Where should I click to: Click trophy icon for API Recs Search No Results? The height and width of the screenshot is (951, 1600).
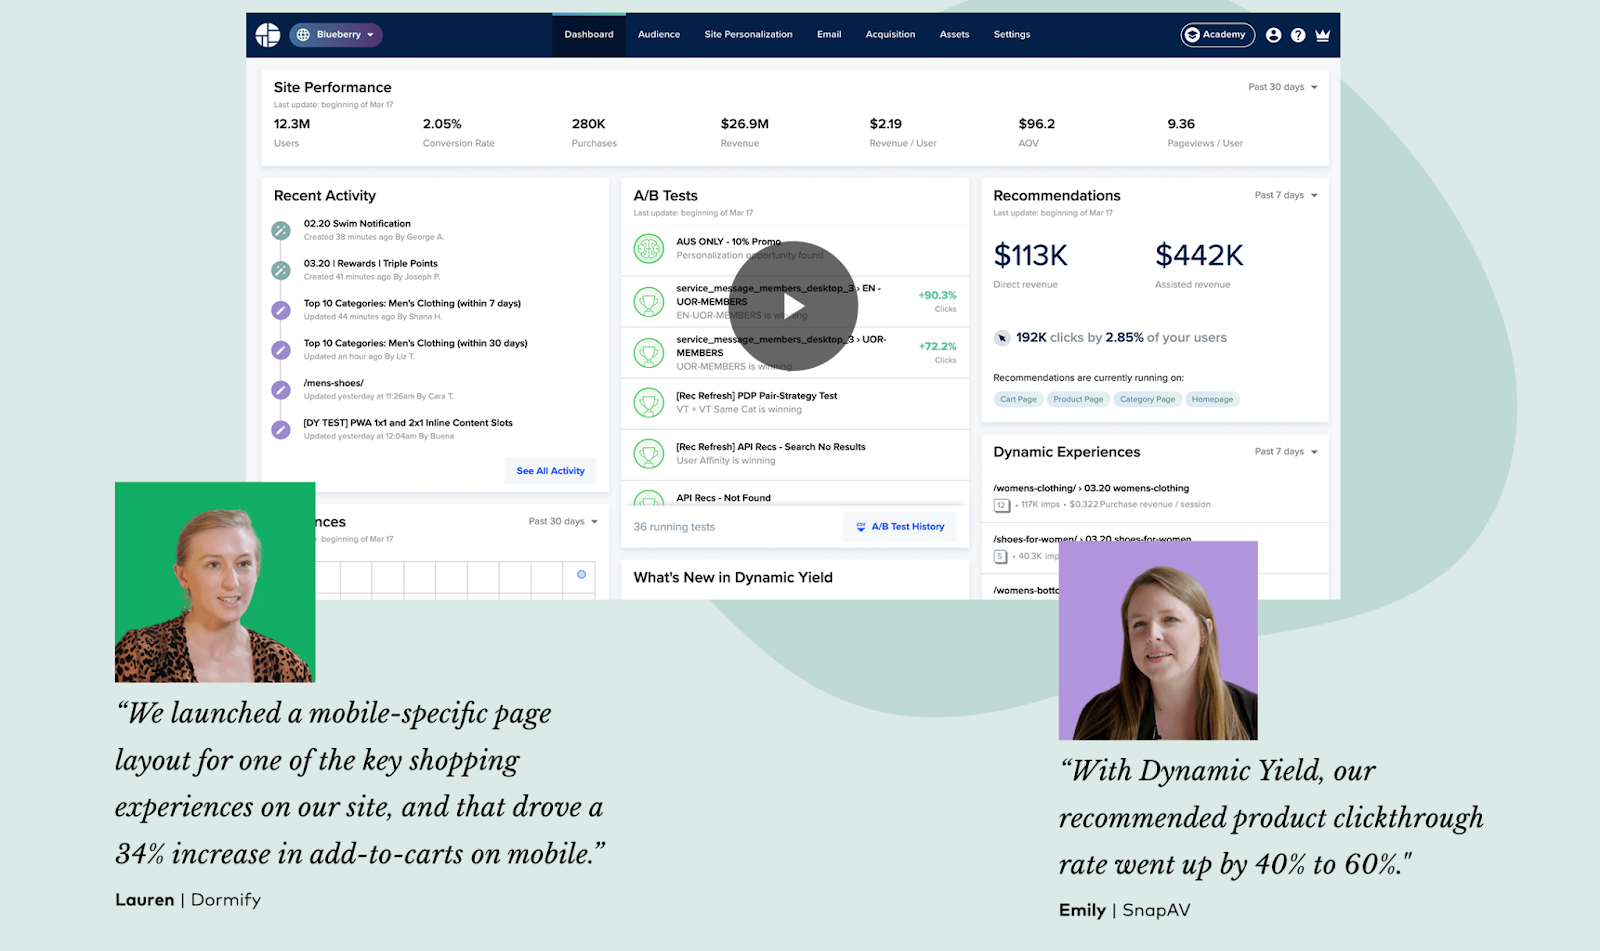point(649,454)
